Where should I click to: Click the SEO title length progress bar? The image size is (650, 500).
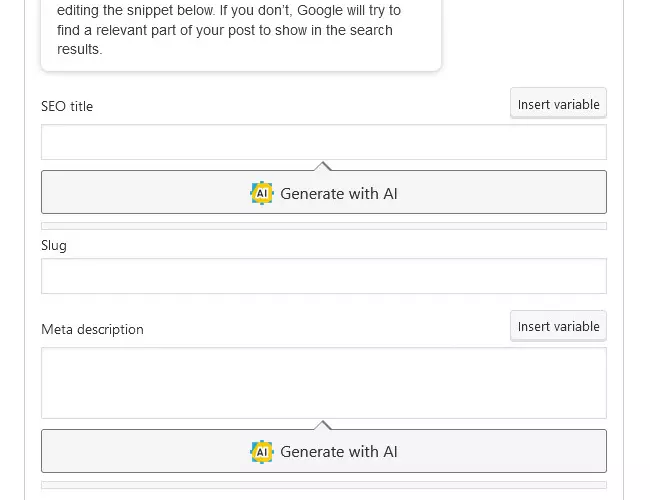(x=323, y=226)
